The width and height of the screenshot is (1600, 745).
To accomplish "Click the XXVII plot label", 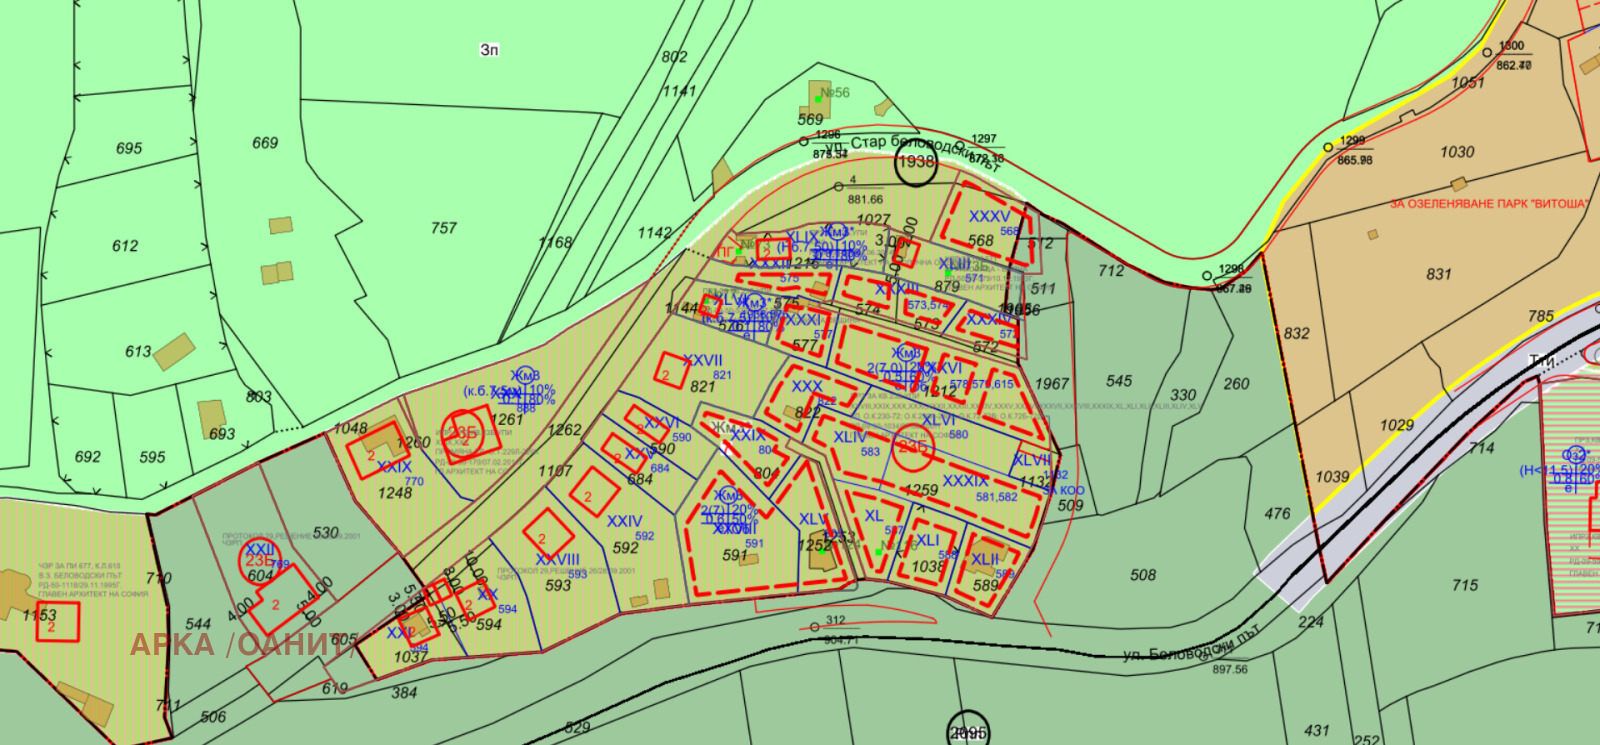I will 702,361.
